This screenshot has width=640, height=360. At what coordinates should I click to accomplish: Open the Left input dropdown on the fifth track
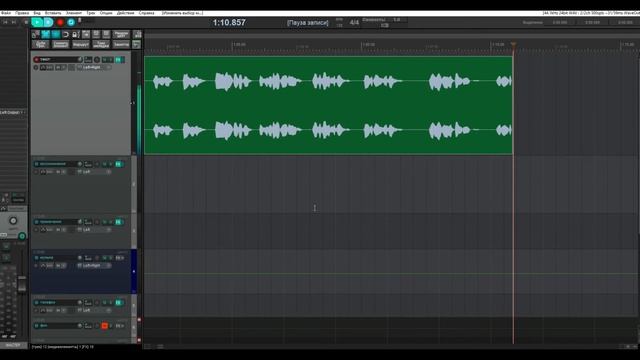(94, 310)
